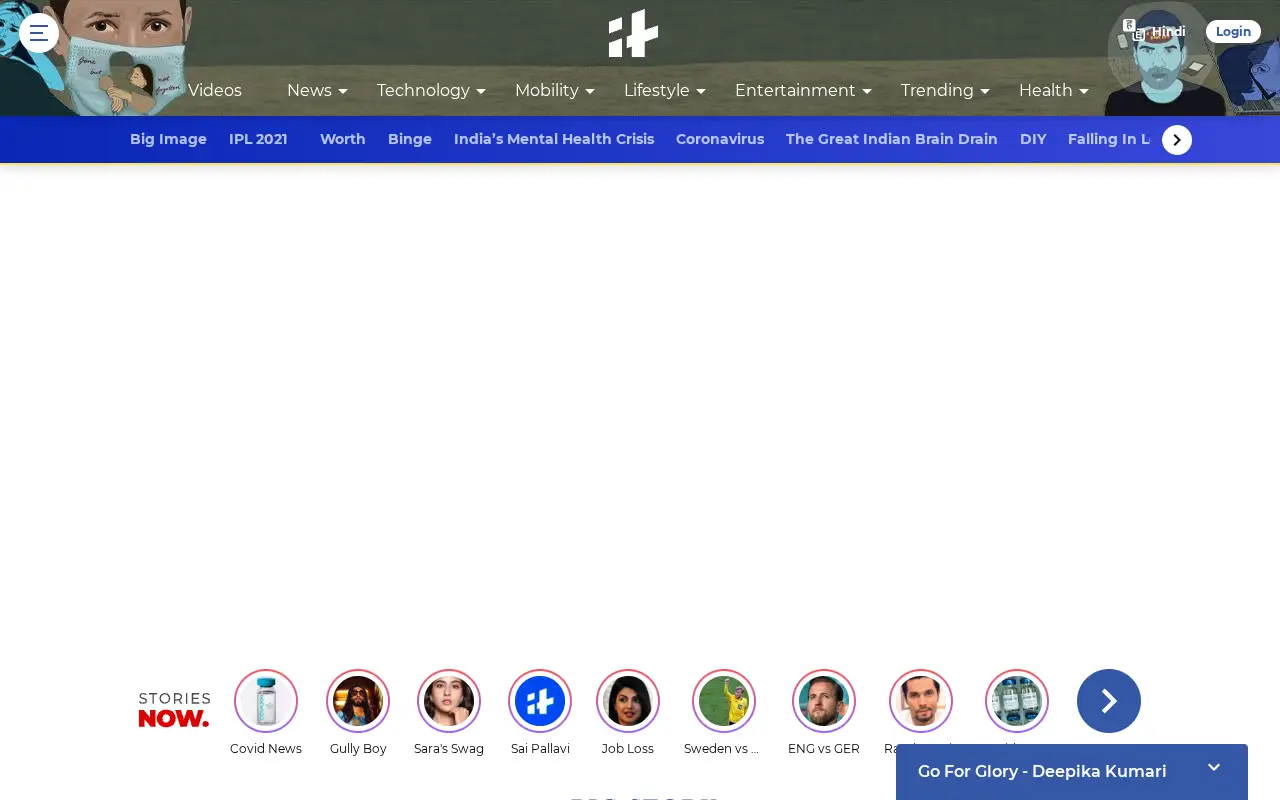Open The Great Indian Brain Drain
Image resolution: width=1280 pixels, height=800 pixels.
[892, 139]
